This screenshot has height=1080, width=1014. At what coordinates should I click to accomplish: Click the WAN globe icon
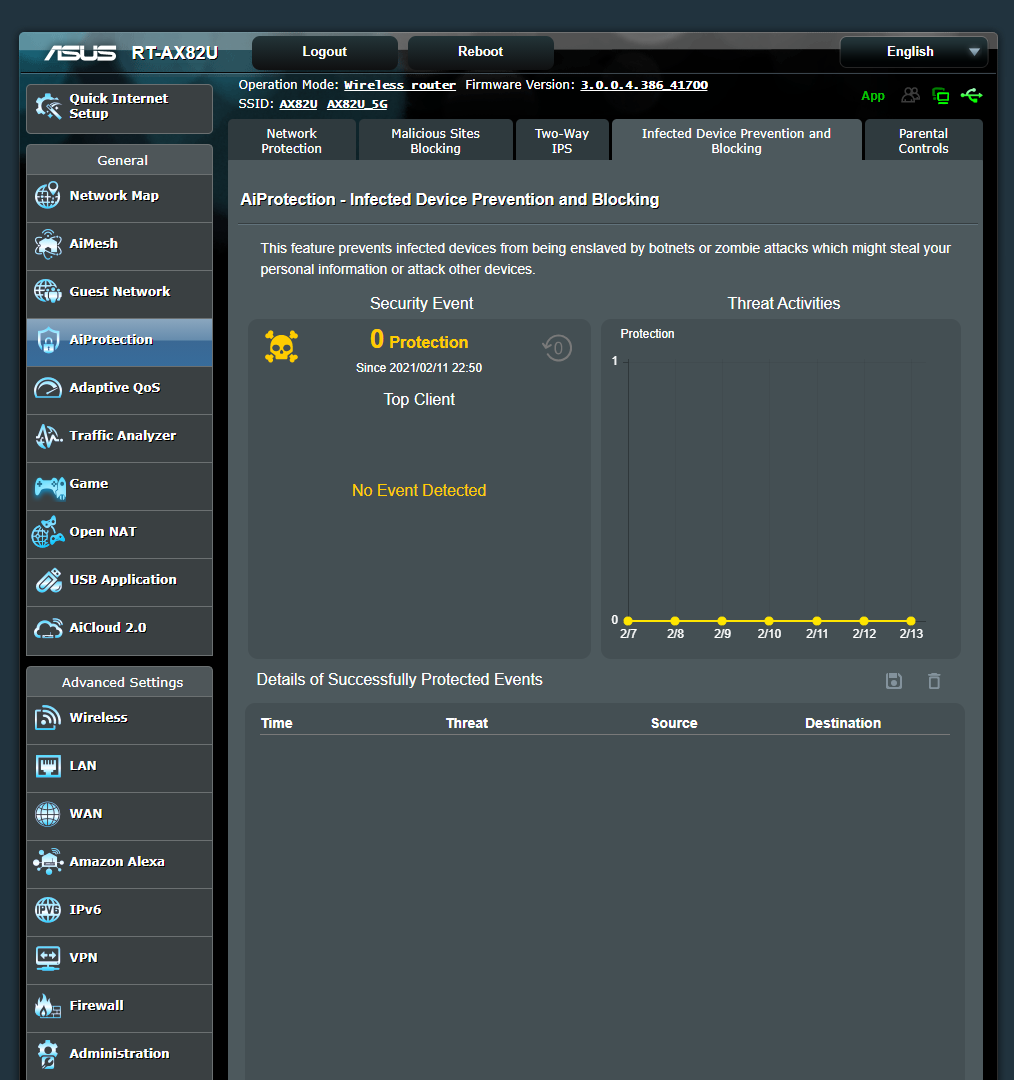pos(48,813)
